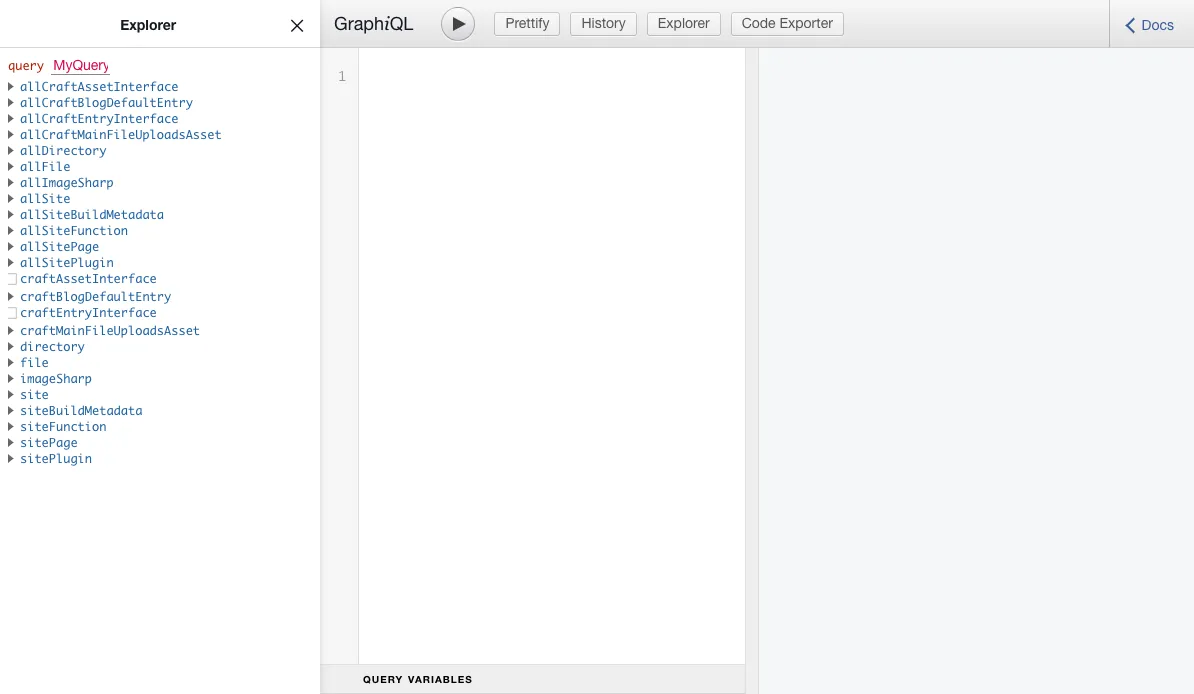Edit the MyQuery name field
The width and height of the screenshot is (1194, 694).
pyautogui.click(x=81, y=66)
